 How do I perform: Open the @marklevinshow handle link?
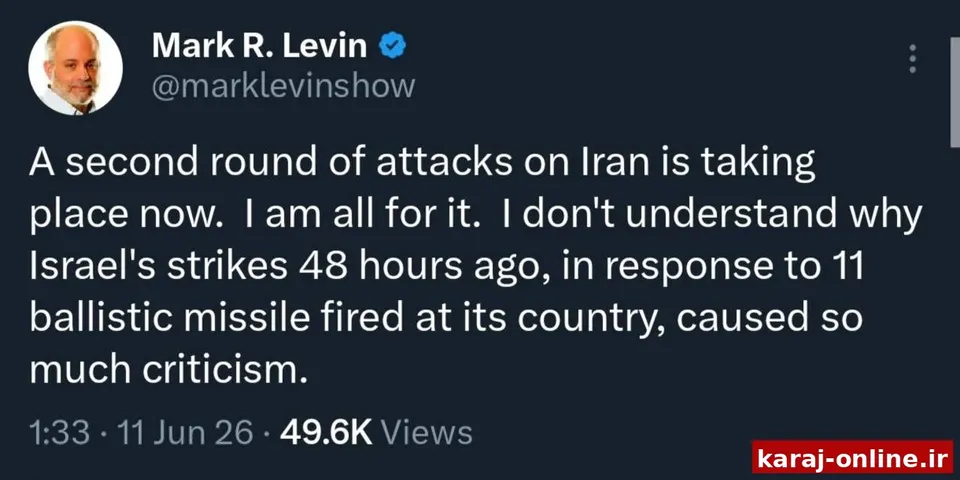[283, 86]
